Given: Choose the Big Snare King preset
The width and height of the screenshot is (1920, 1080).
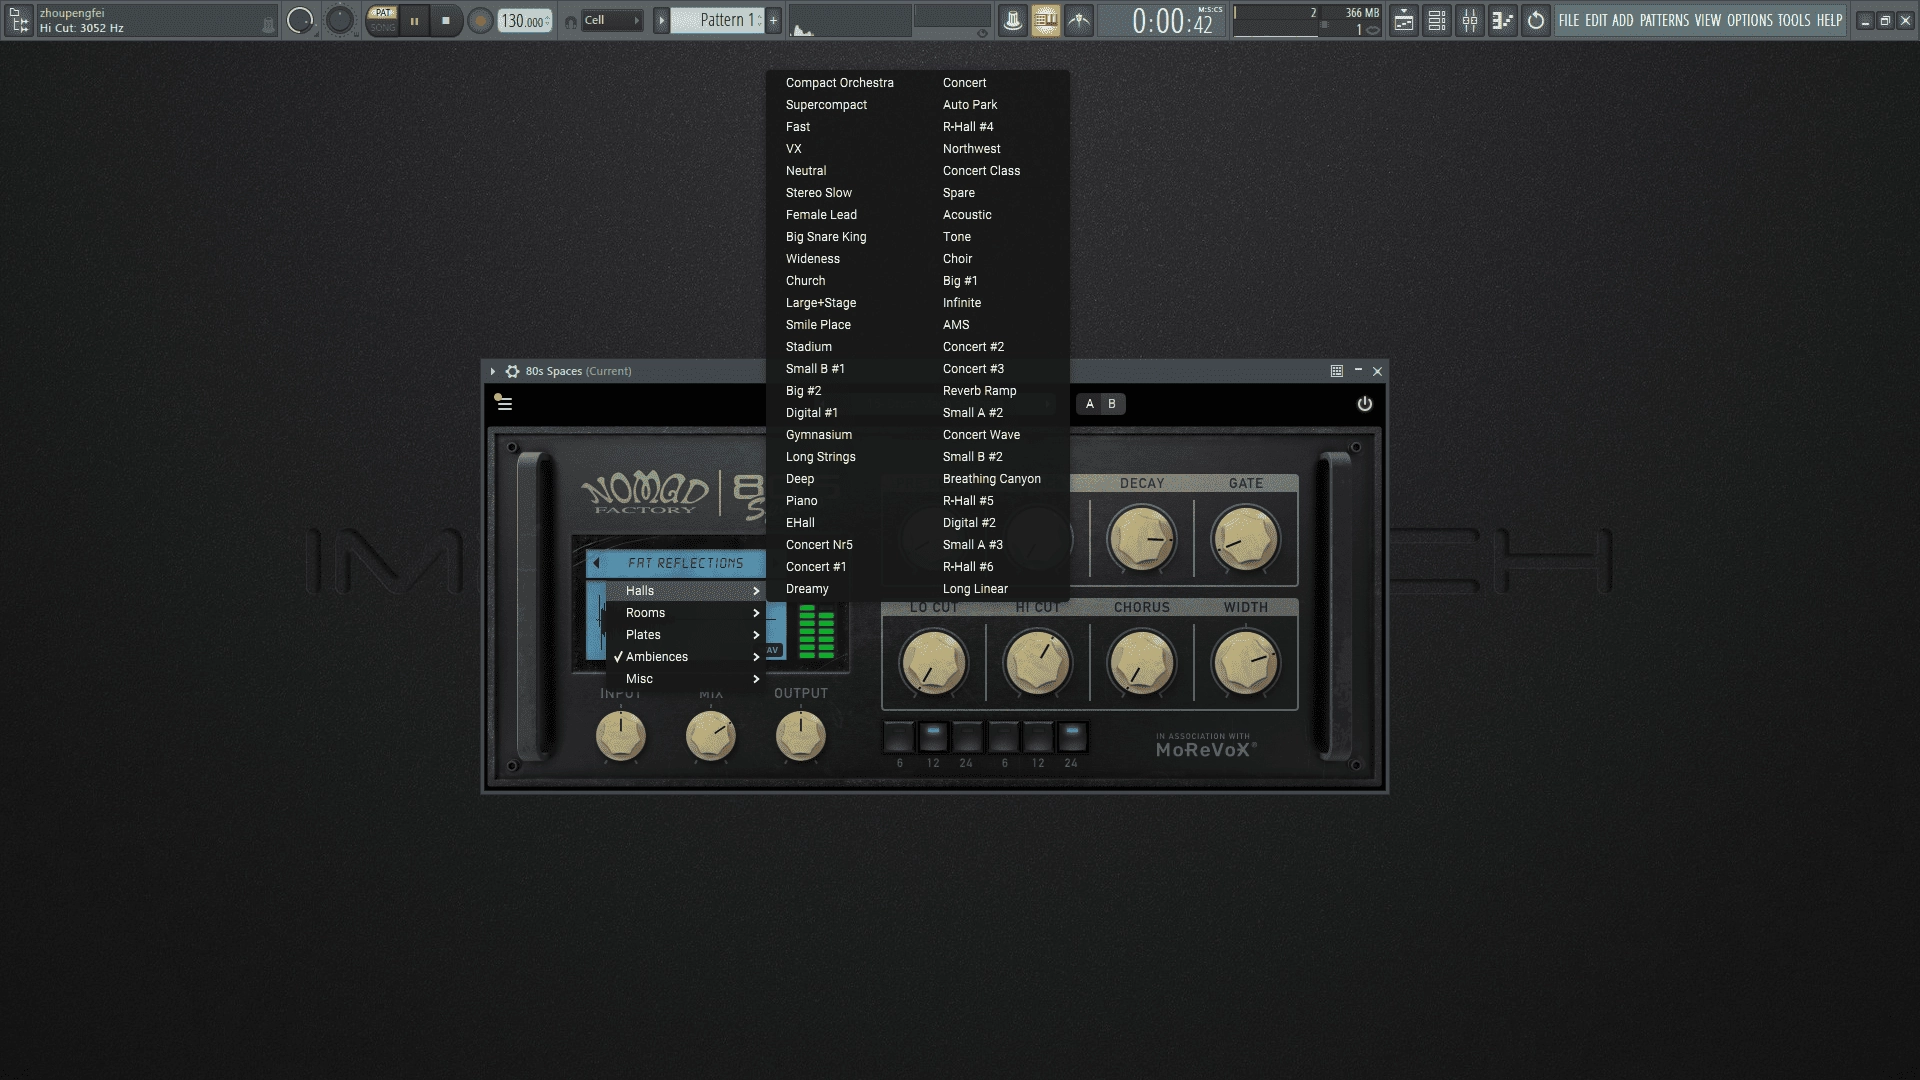Looking at the screenshot, I should tap(826, 237).
